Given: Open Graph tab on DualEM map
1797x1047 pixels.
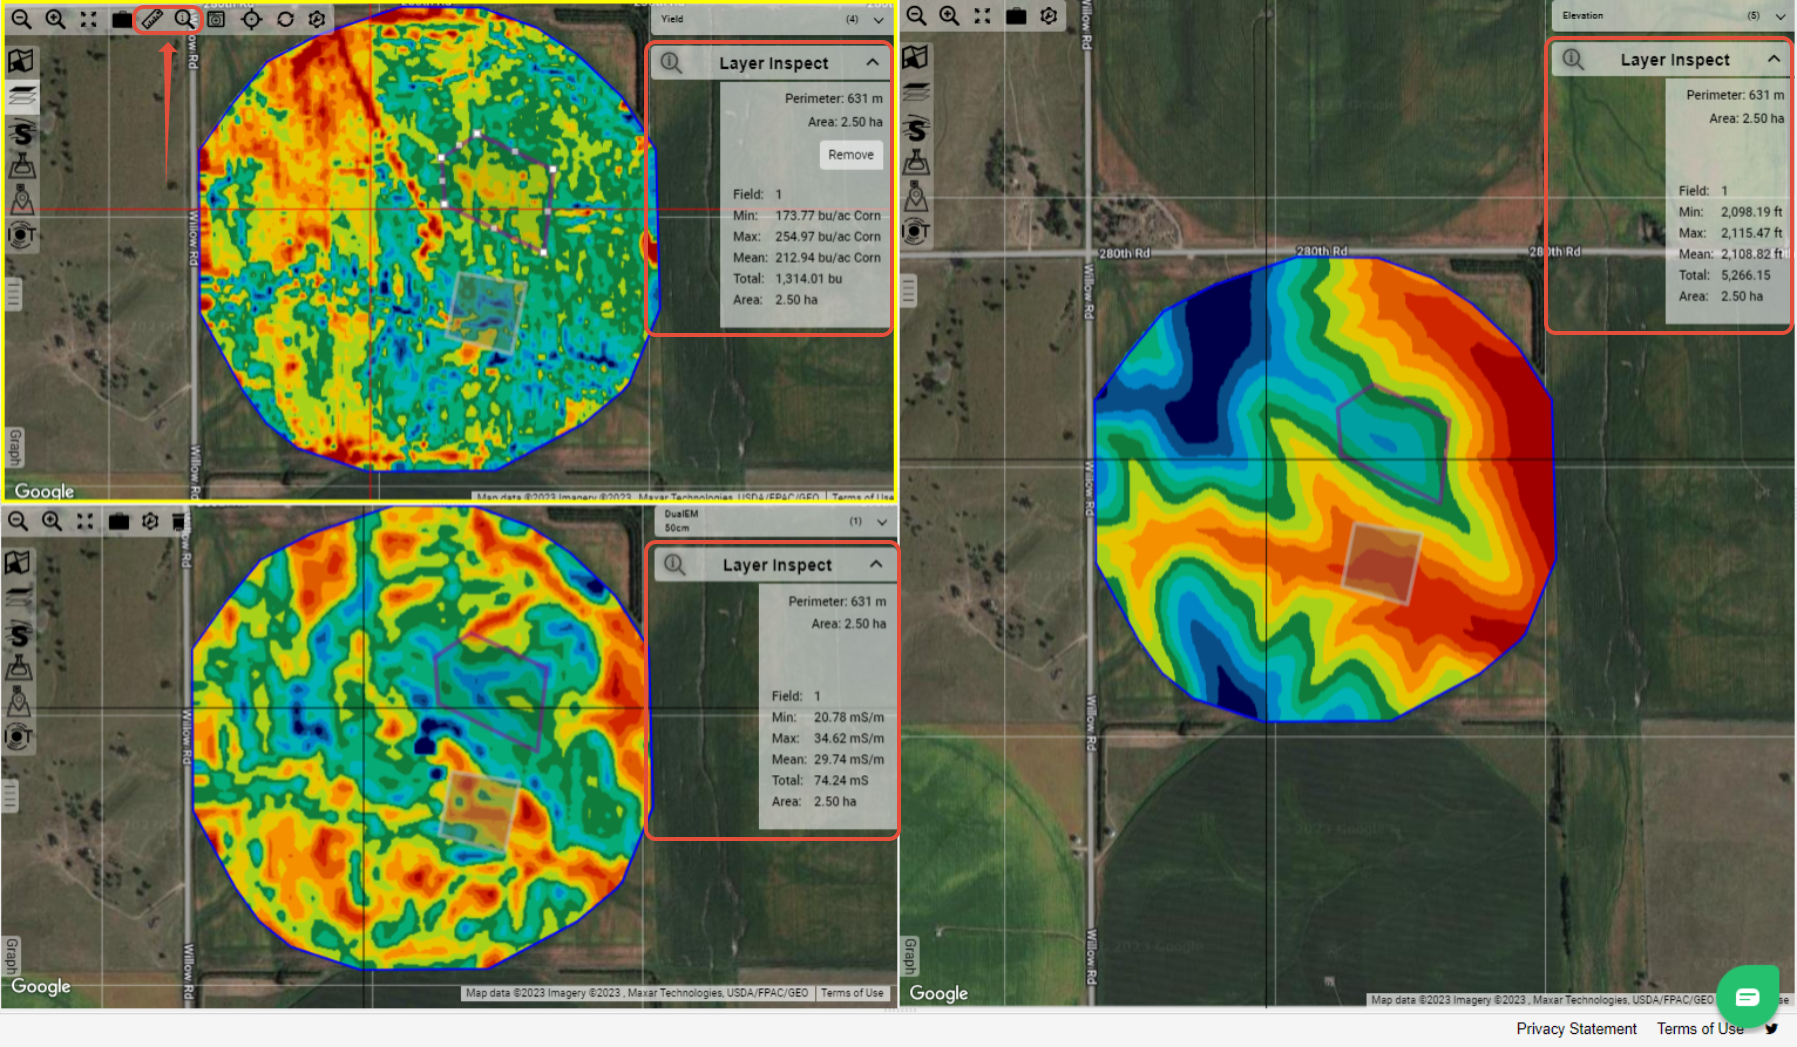Looking at the screenshot, I should pos(11,956).
